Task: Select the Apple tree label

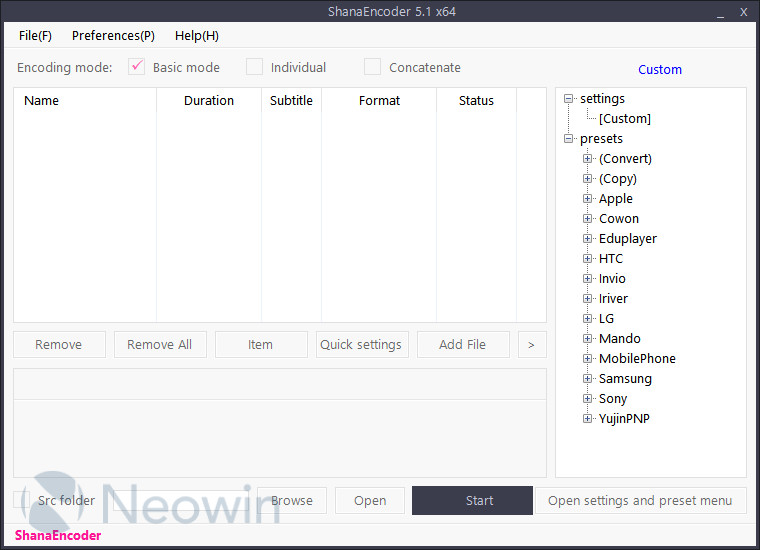Action: point(616,199)
